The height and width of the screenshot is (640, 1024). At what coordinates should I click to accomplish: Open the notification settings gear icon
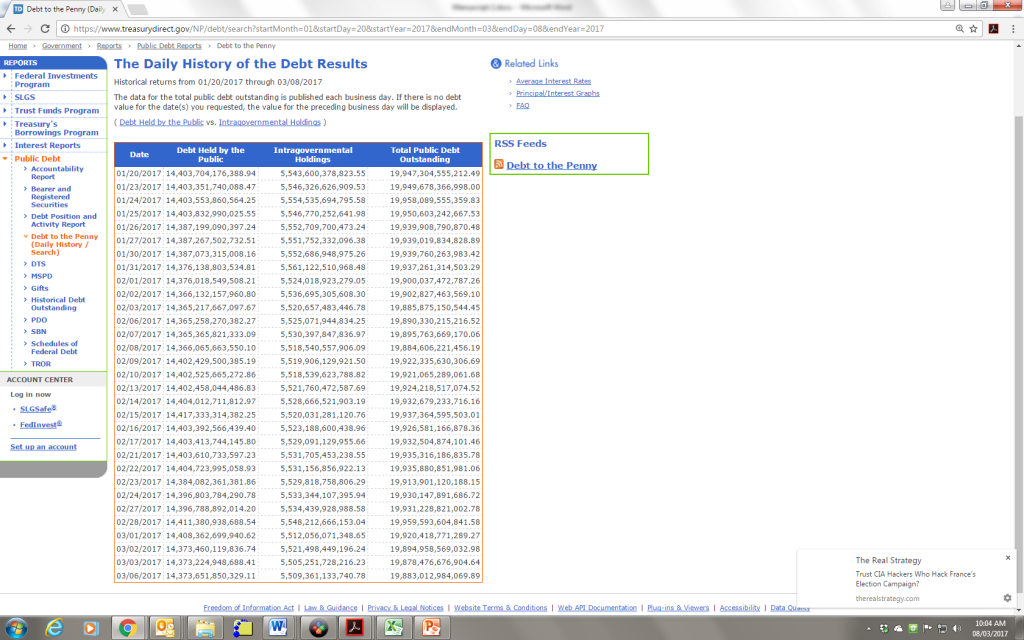tap(1007, 598)
